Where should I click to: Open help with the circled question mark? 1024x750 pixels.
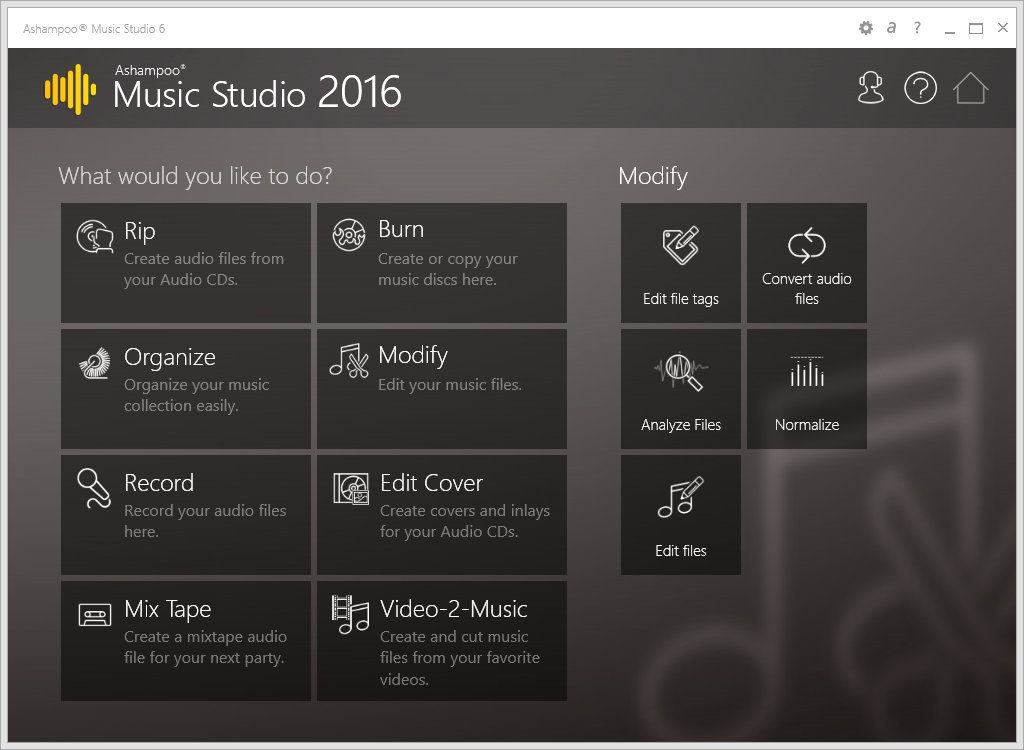(920, 88)
